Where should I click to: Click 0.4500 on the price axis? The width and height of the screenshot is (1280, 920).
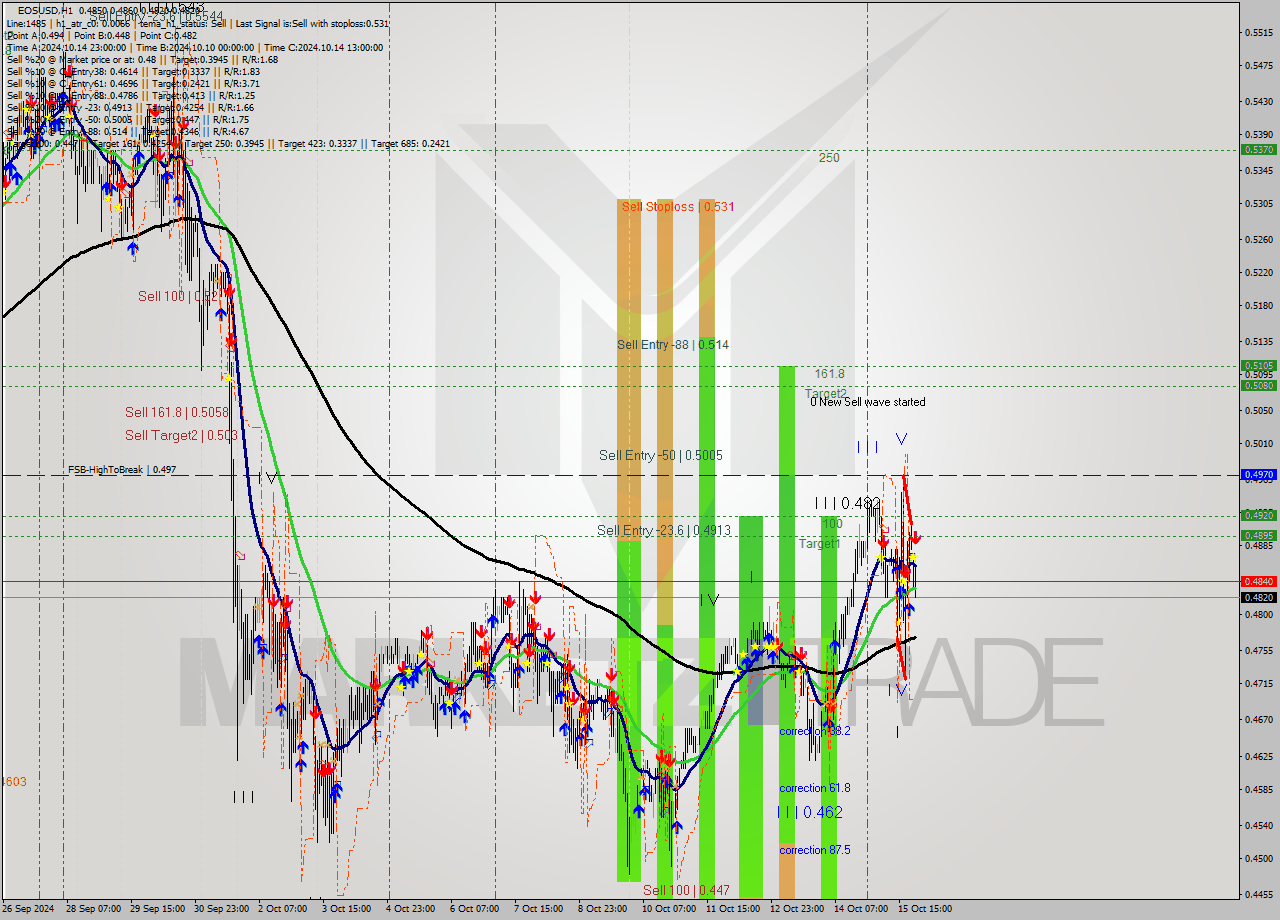(x=1258, y=858)
